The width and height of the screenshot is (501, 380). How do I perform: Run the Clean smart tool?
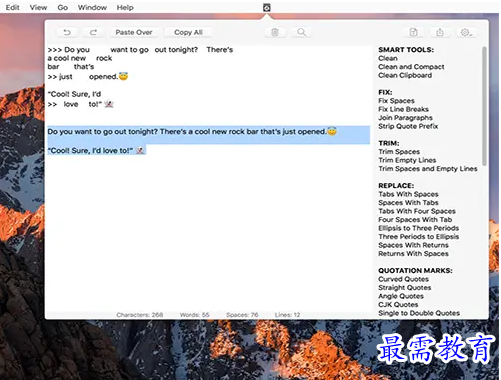tap(388, 58)
